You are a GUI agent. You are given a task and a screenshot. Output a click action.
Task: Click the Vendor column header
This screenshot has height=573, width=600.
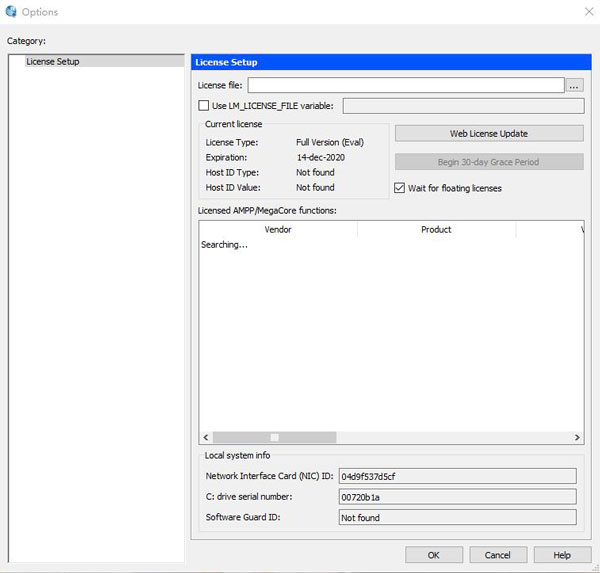pos(278,229)
